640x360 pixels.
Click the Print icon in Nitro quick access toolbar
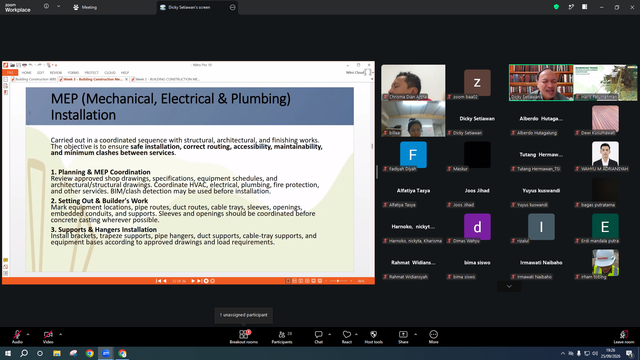pos(24,65)
